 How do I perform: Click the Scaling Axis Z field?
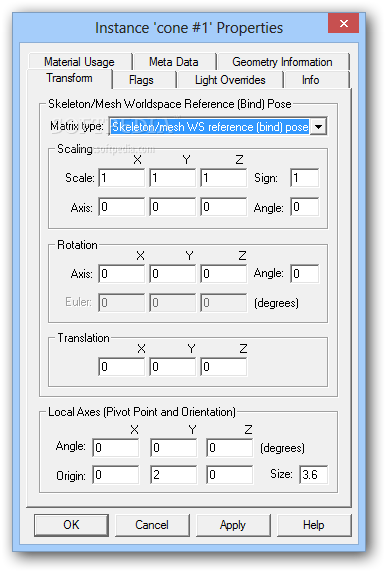coord(224,207)
